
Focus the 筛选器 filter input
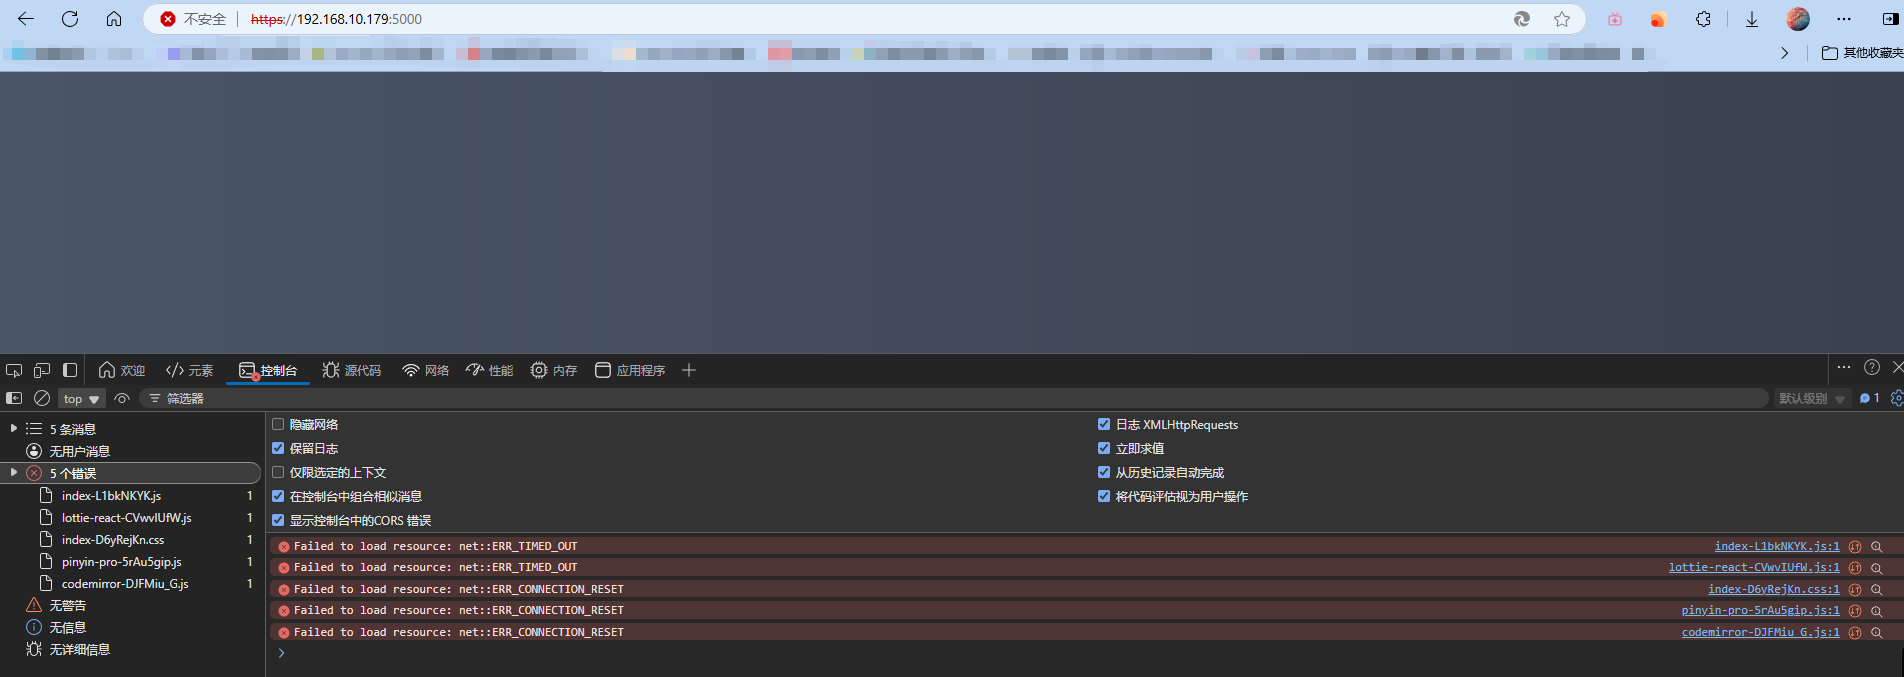point(955,398)
